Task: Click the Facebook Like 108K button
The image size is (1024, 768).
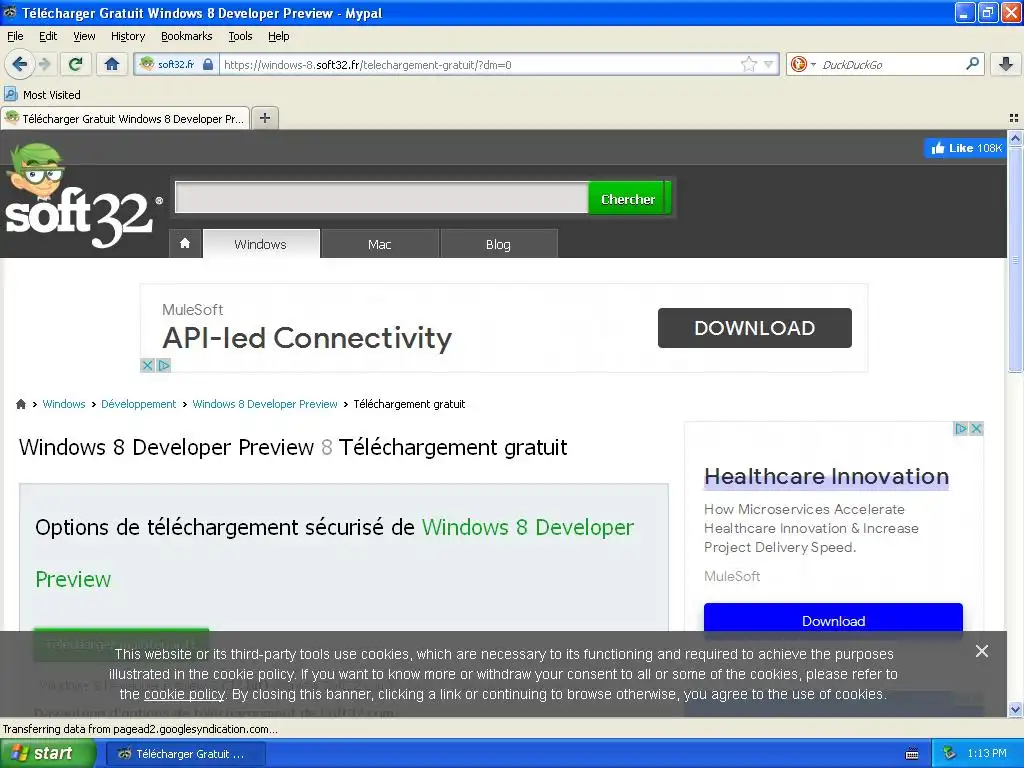Action: click(965, 148)
